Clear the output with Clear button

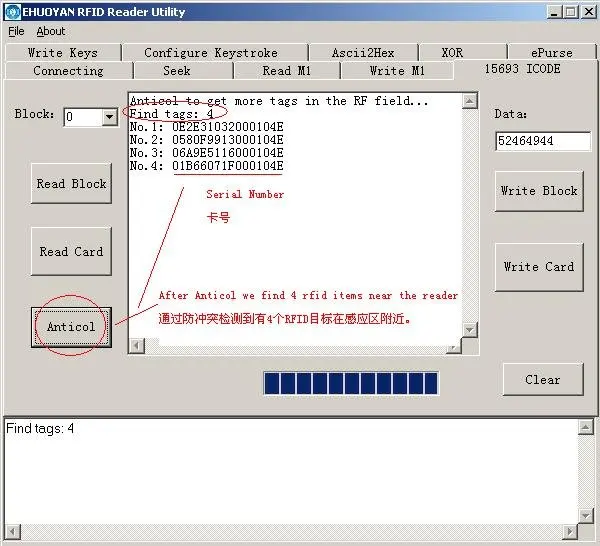pos(543,380)
